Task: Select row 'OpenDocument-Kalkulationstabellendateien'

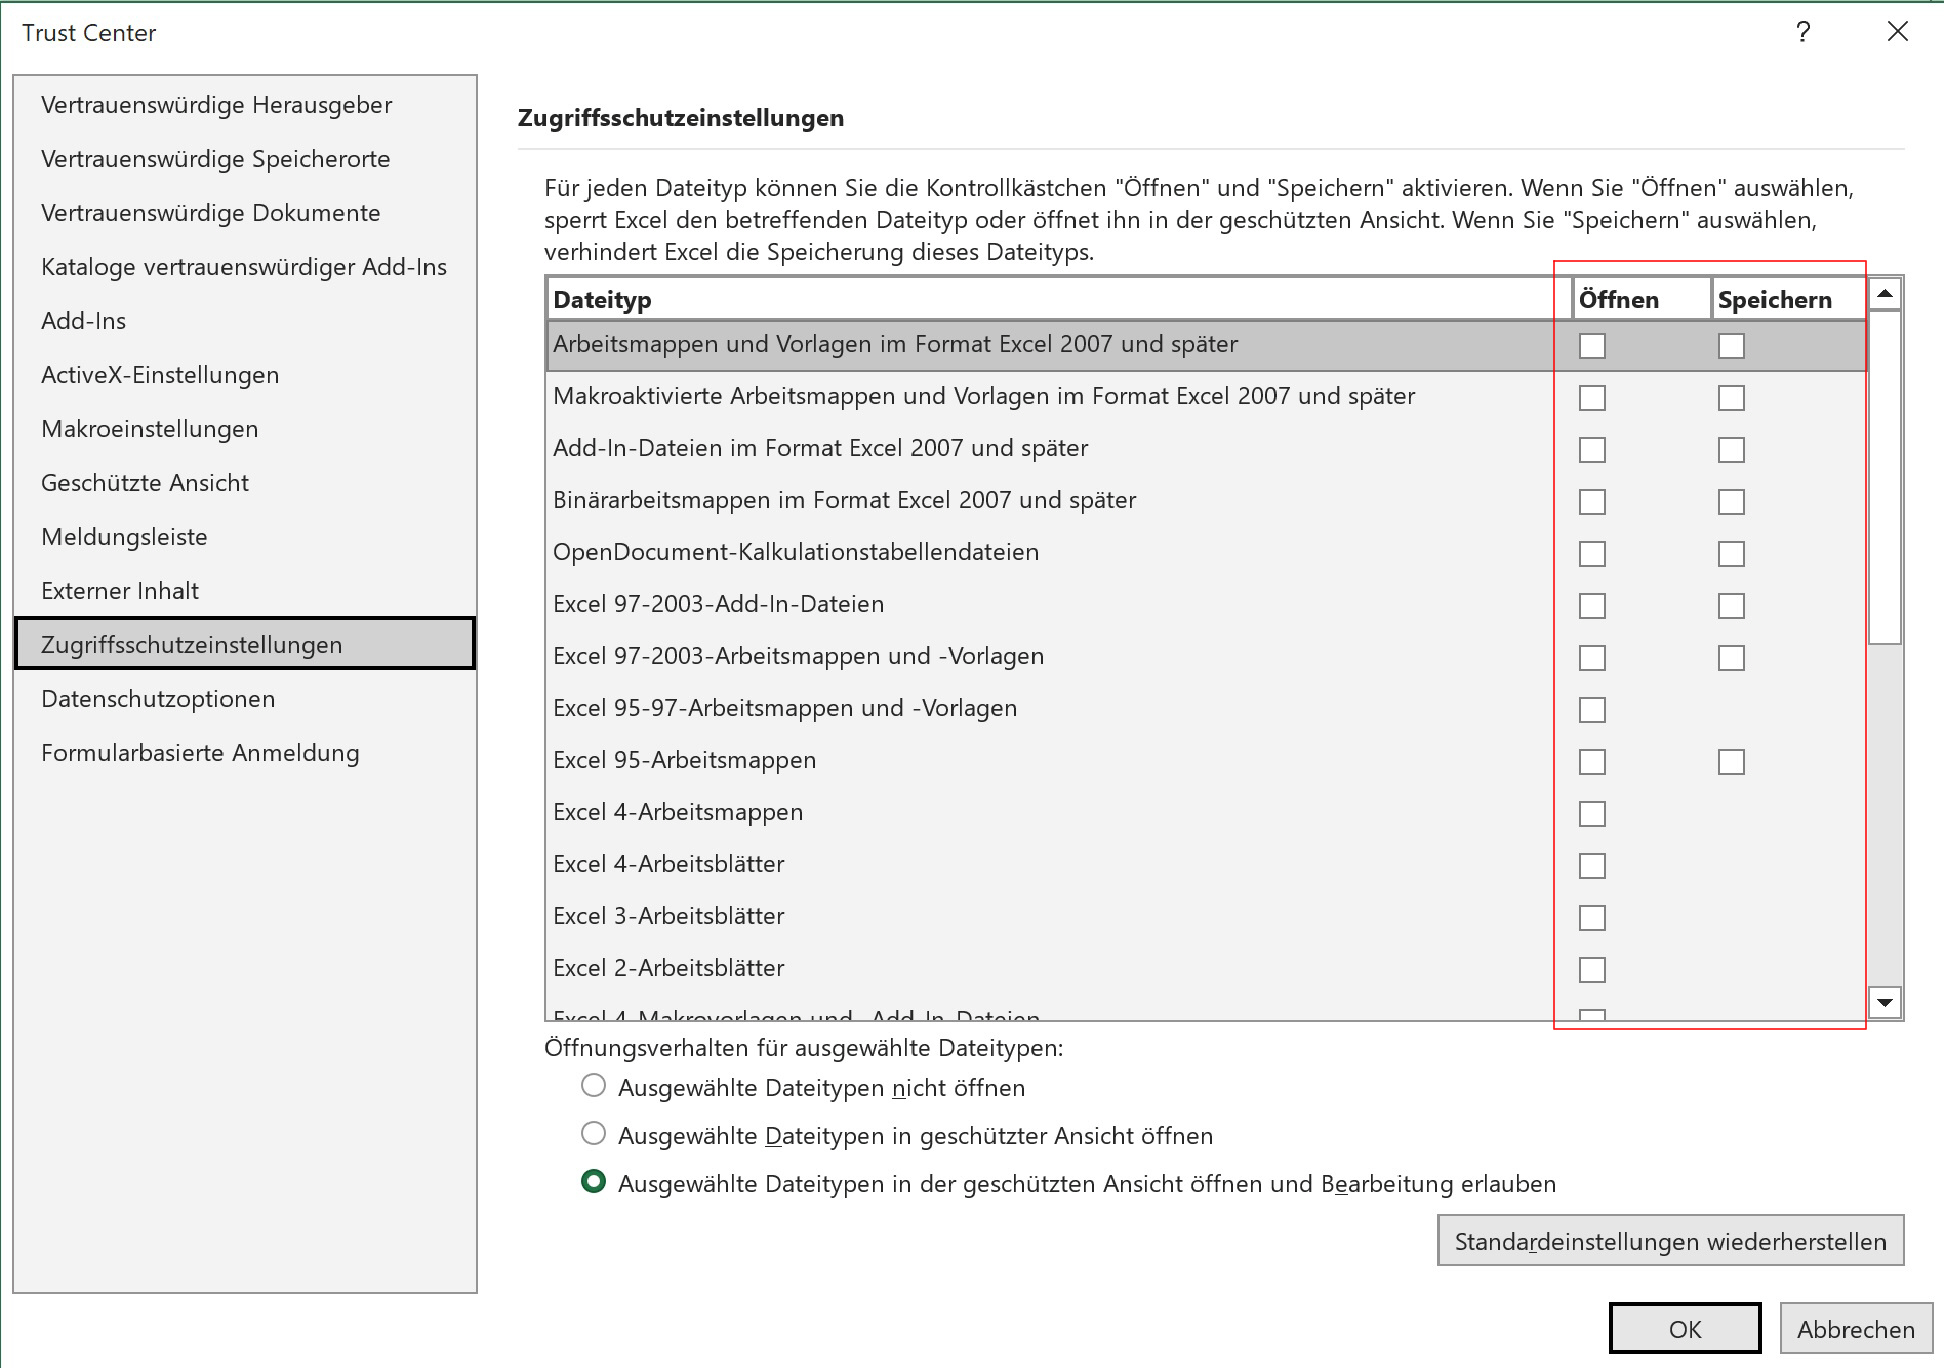Action: tap(1207, 553)
